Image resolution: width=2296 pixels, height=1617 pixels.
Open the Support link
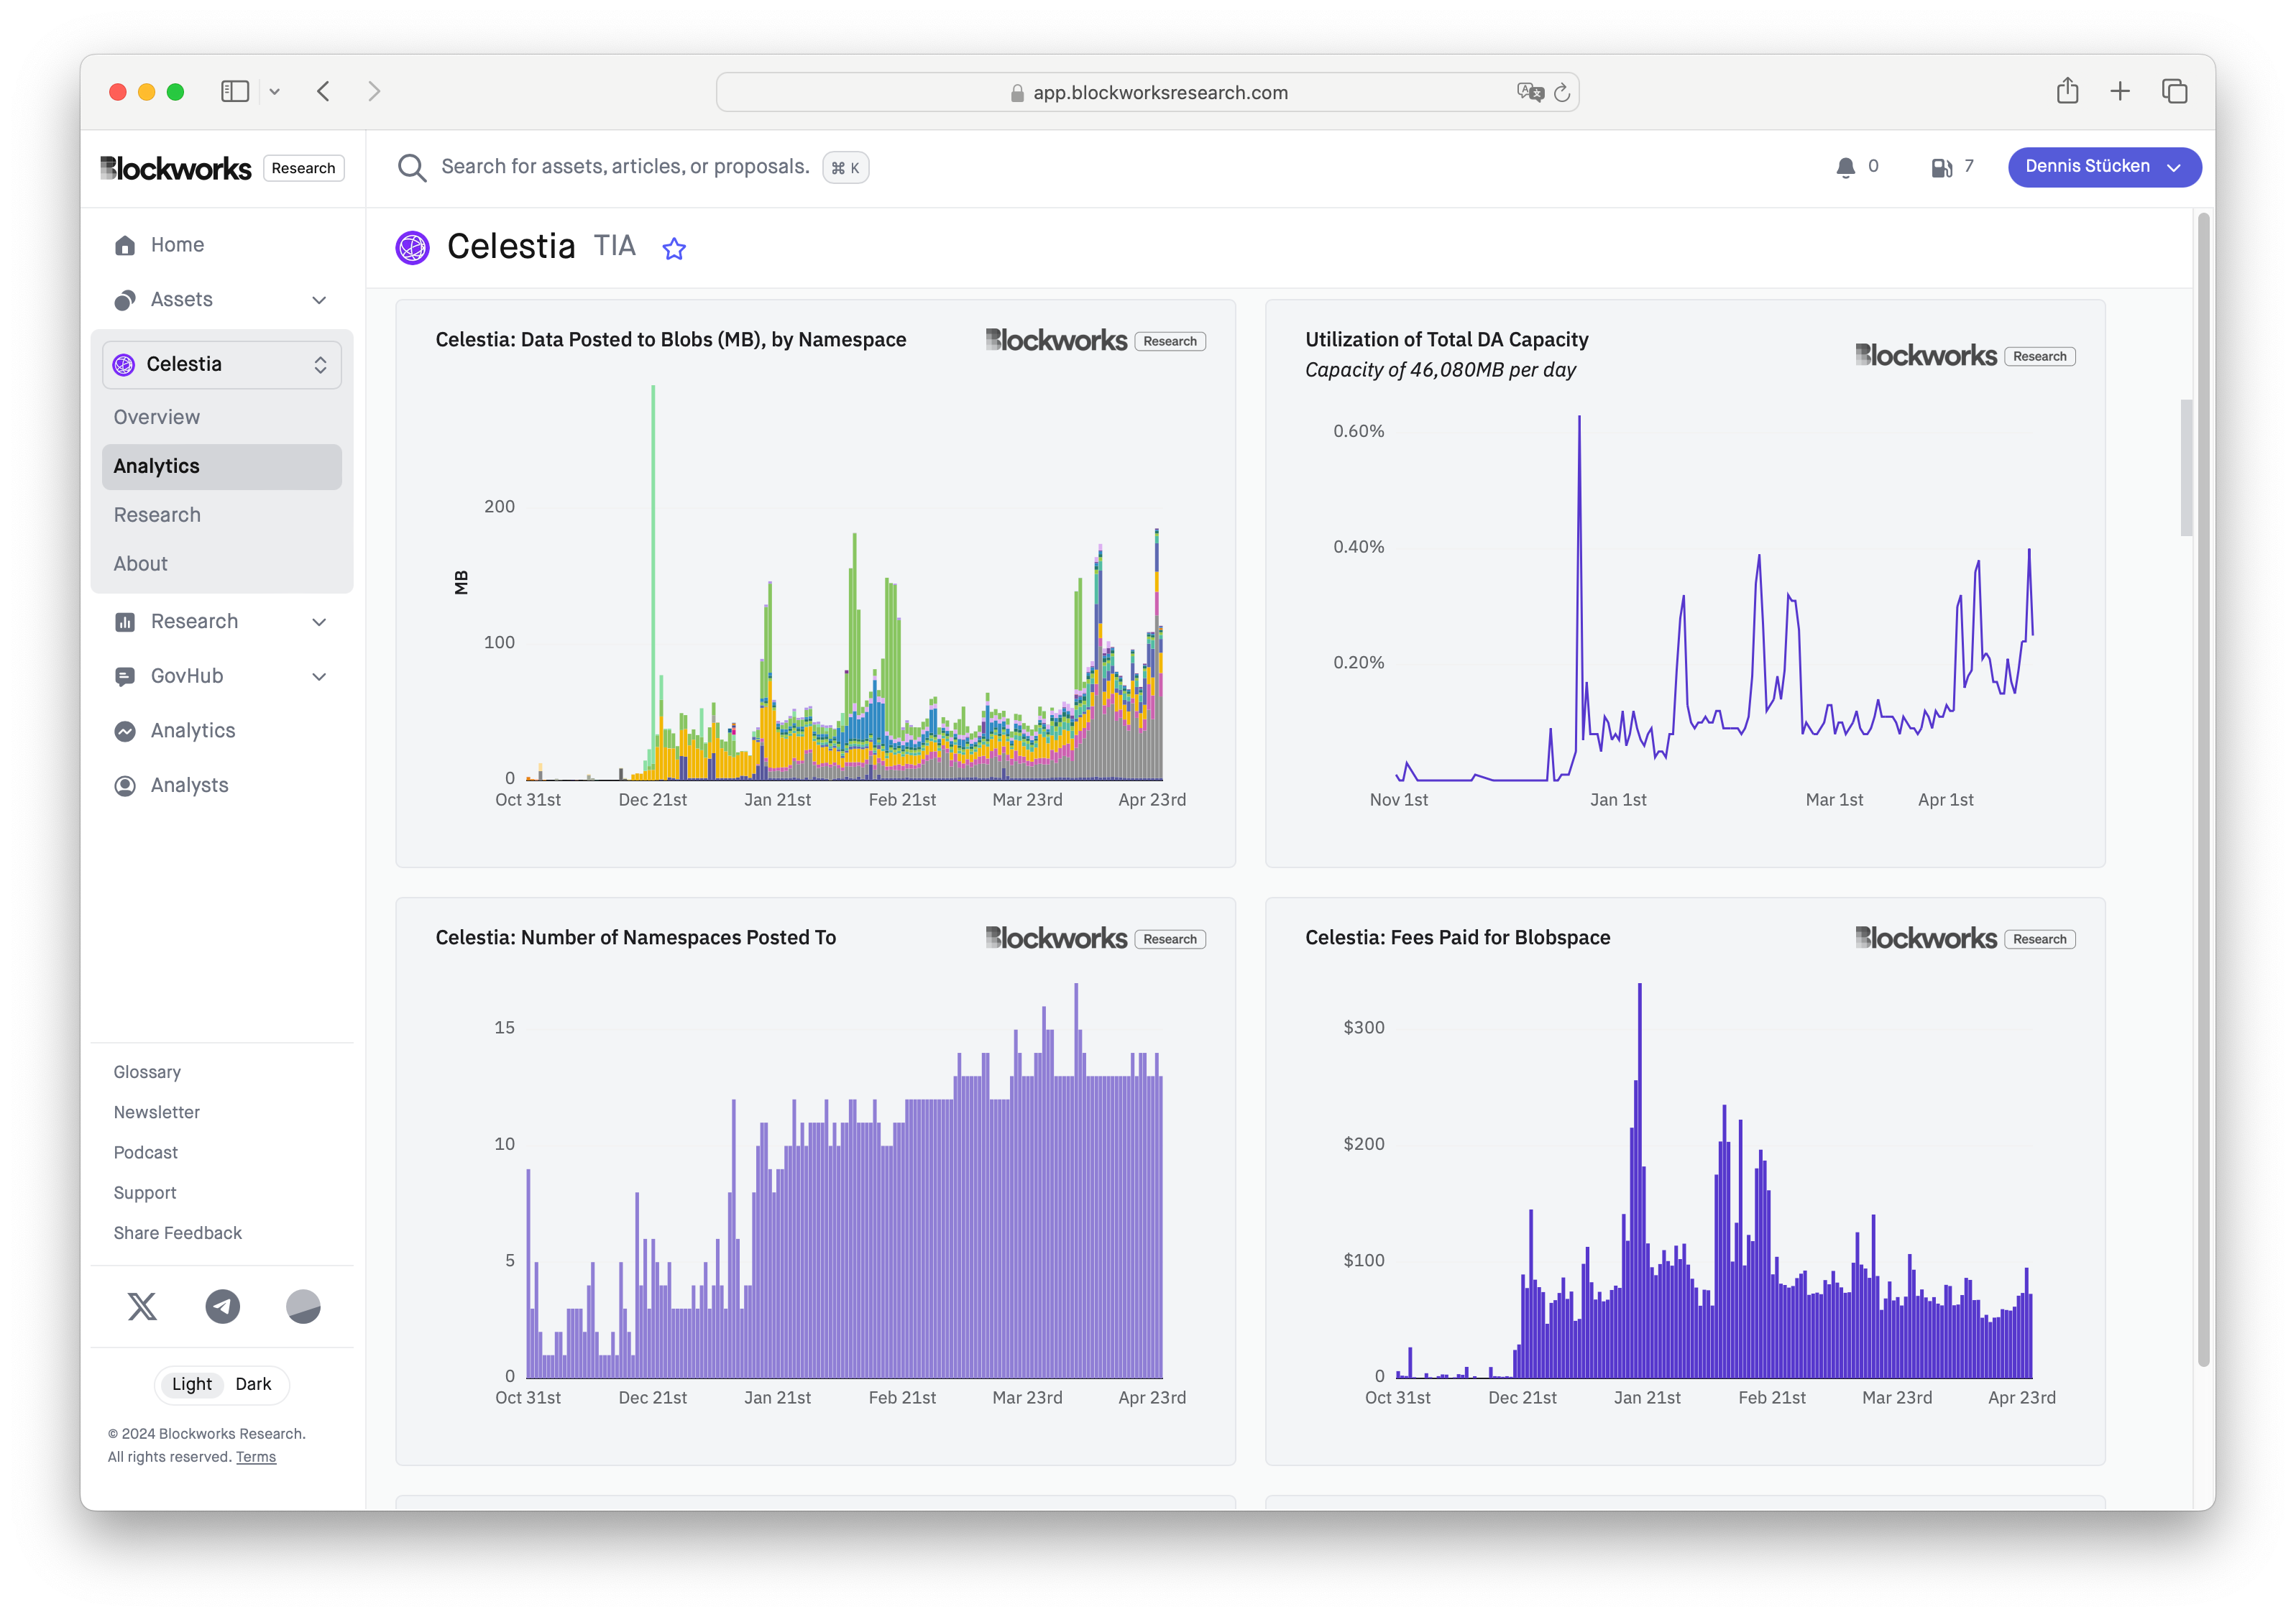tap(144, 1193)
